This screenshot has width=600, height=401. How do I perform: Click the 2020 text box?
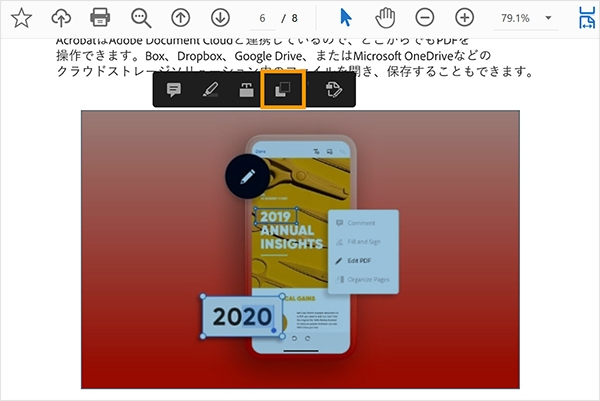pos(243,317)
